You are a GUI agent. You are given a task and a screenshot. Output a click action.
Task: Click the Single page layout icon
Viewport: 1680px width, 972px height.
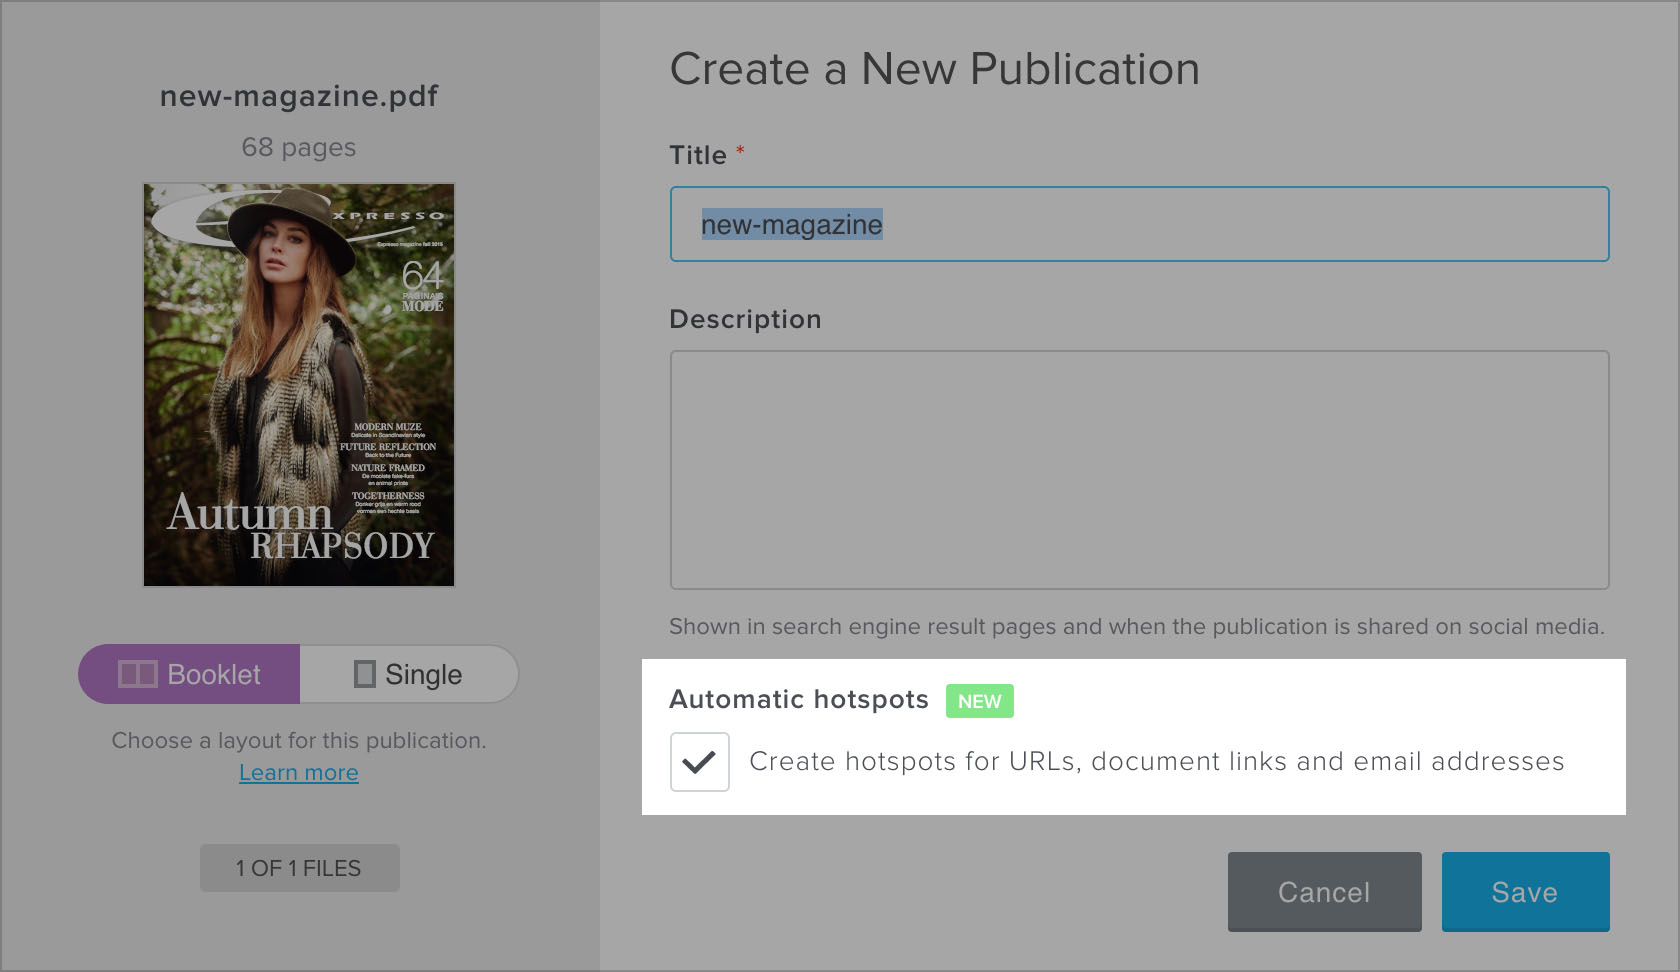click(x=365, y=673)
